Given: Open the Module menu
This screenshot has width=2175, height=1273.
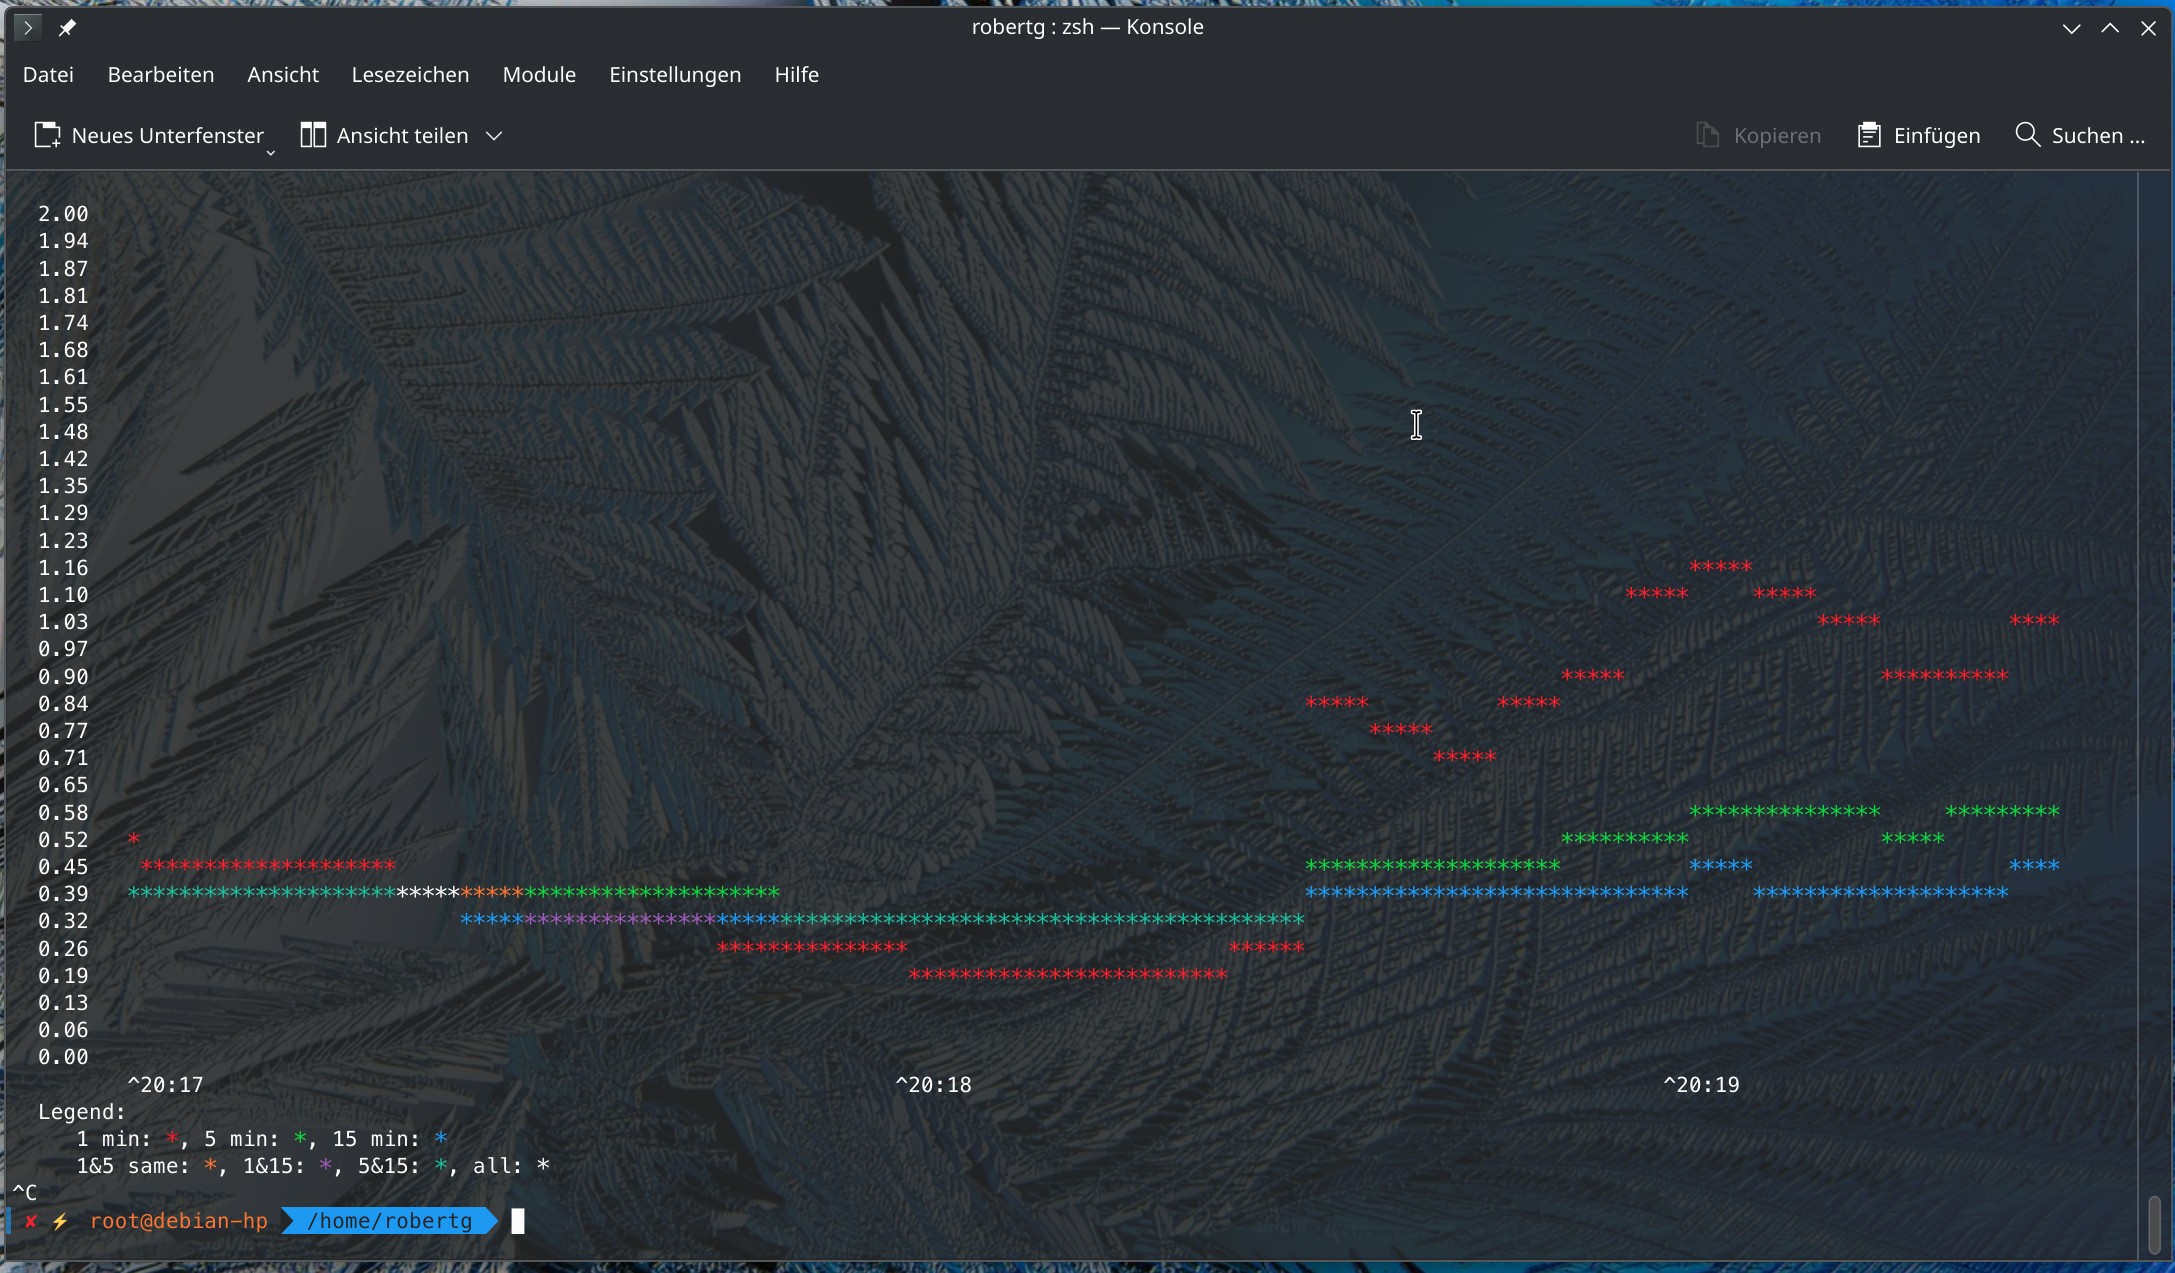Looking at the screenshot, I should tap(539, 75).
